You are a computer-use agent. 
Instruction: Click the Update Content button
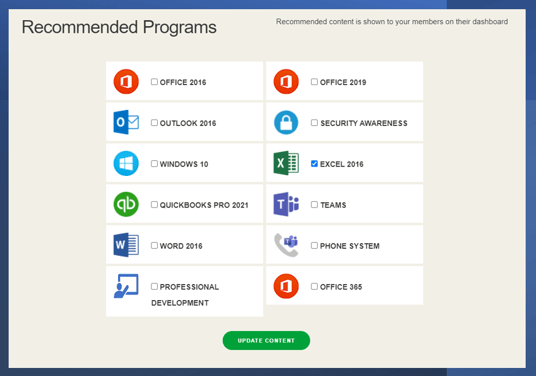click(266, 340)
